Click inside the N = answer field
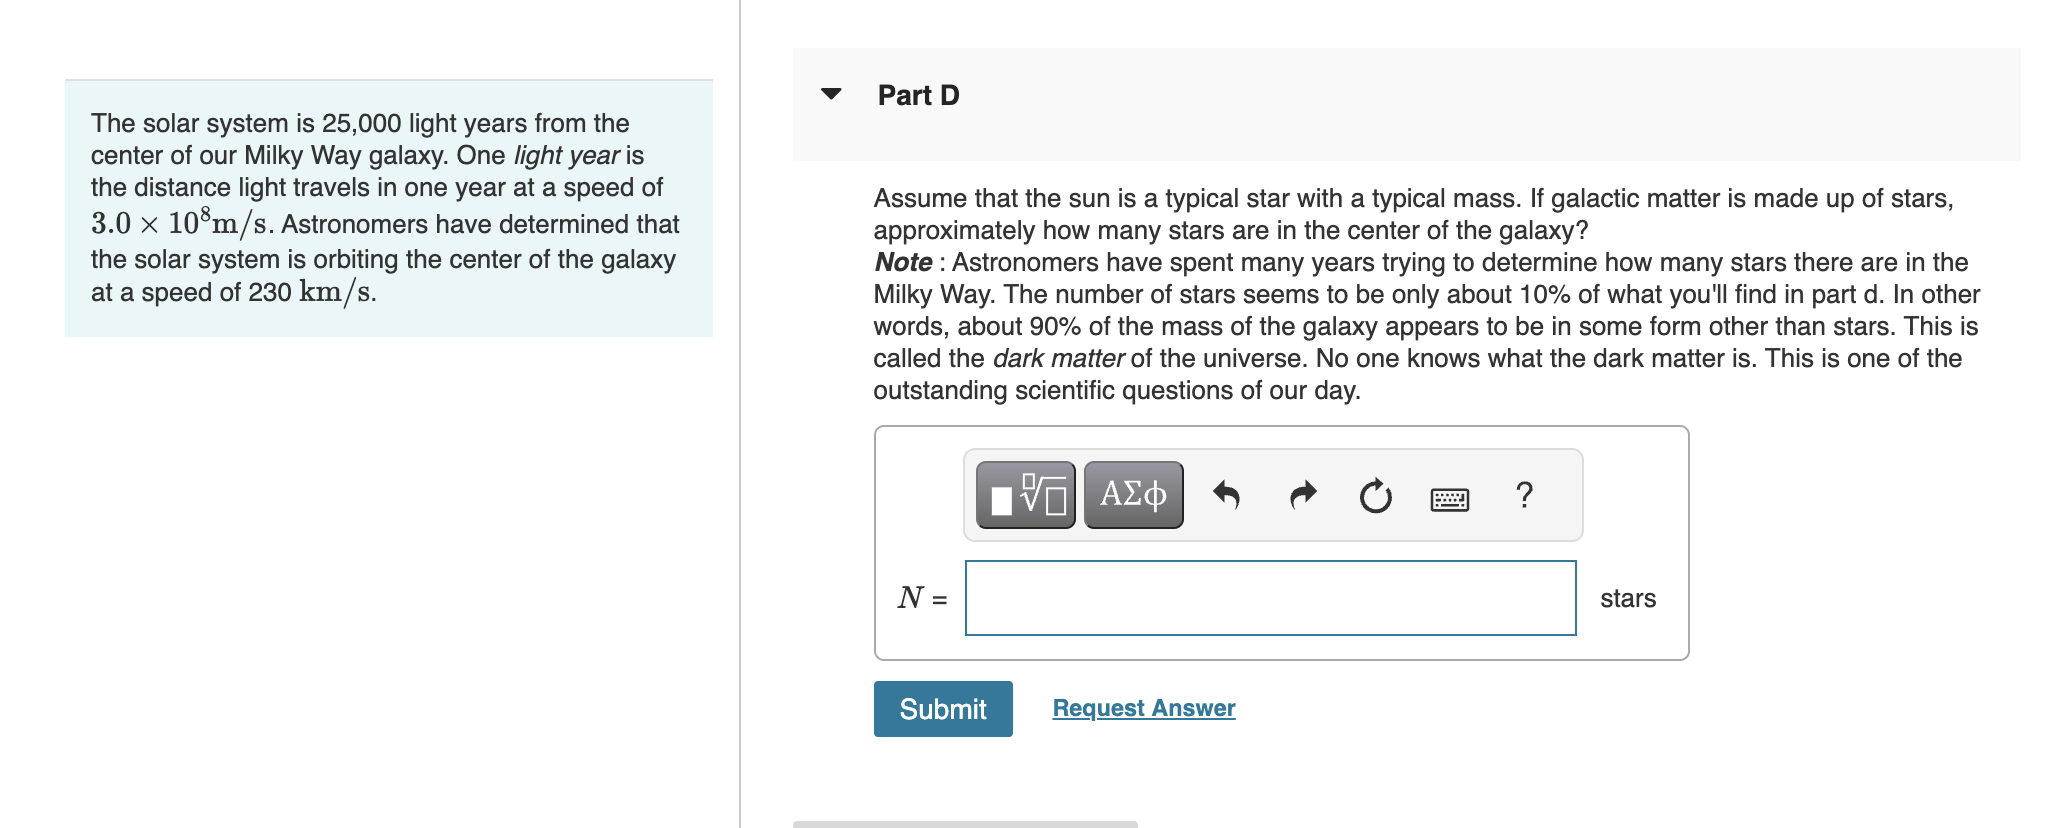2070x828 pixels. (1268, 597)
